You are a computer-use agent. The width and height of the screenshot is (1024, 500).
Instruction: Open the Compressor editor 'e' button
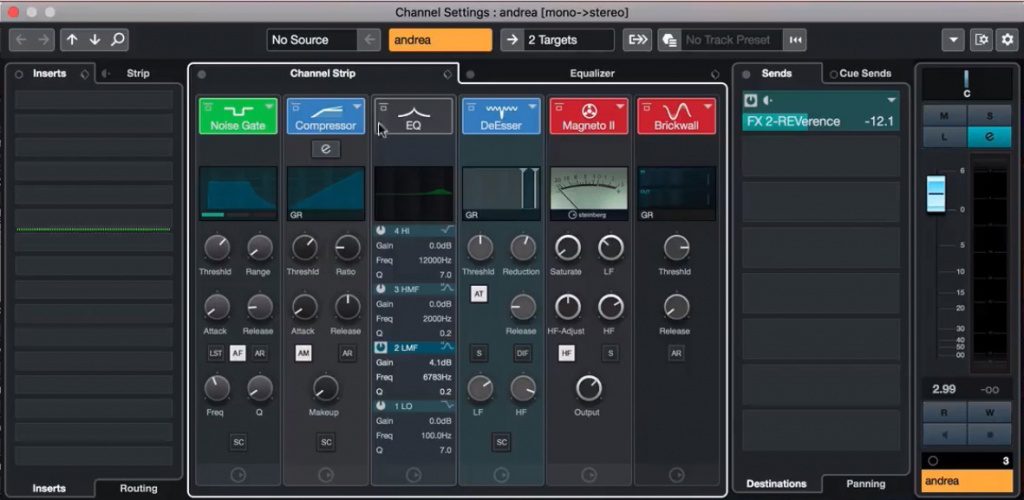325,149
